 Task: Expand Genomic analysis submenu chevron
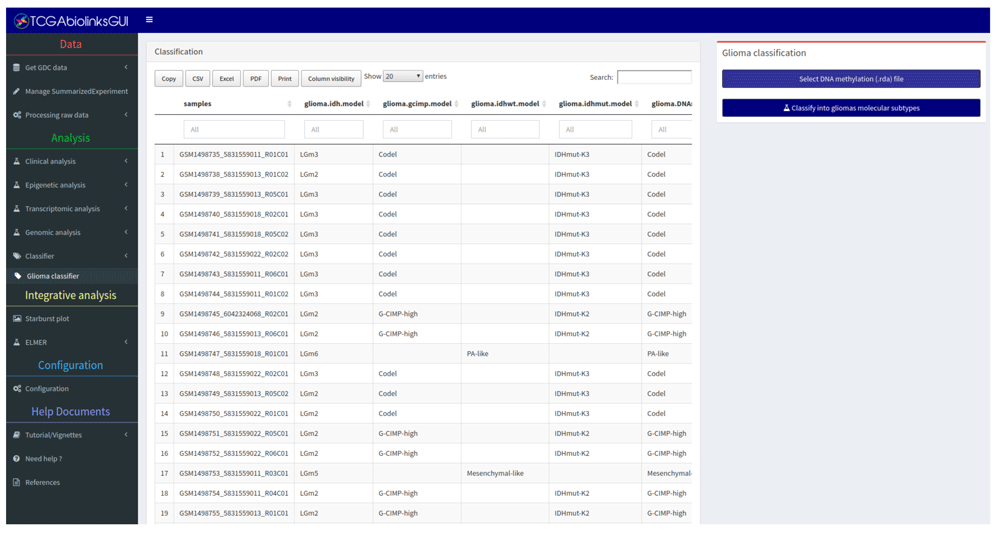click(x=126, y=232)
